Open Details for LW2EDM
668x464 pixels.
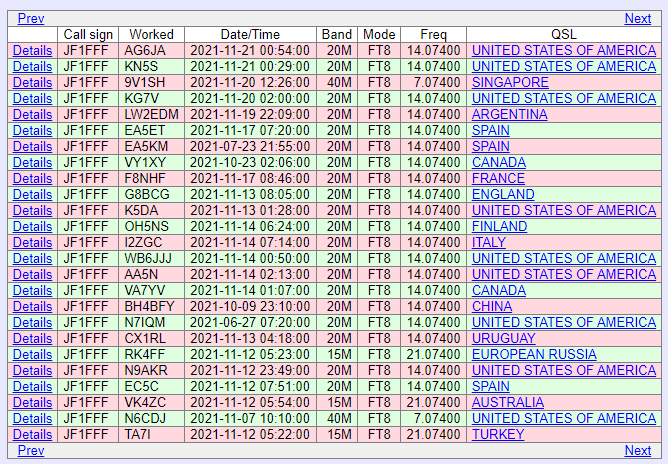point(32,114)
